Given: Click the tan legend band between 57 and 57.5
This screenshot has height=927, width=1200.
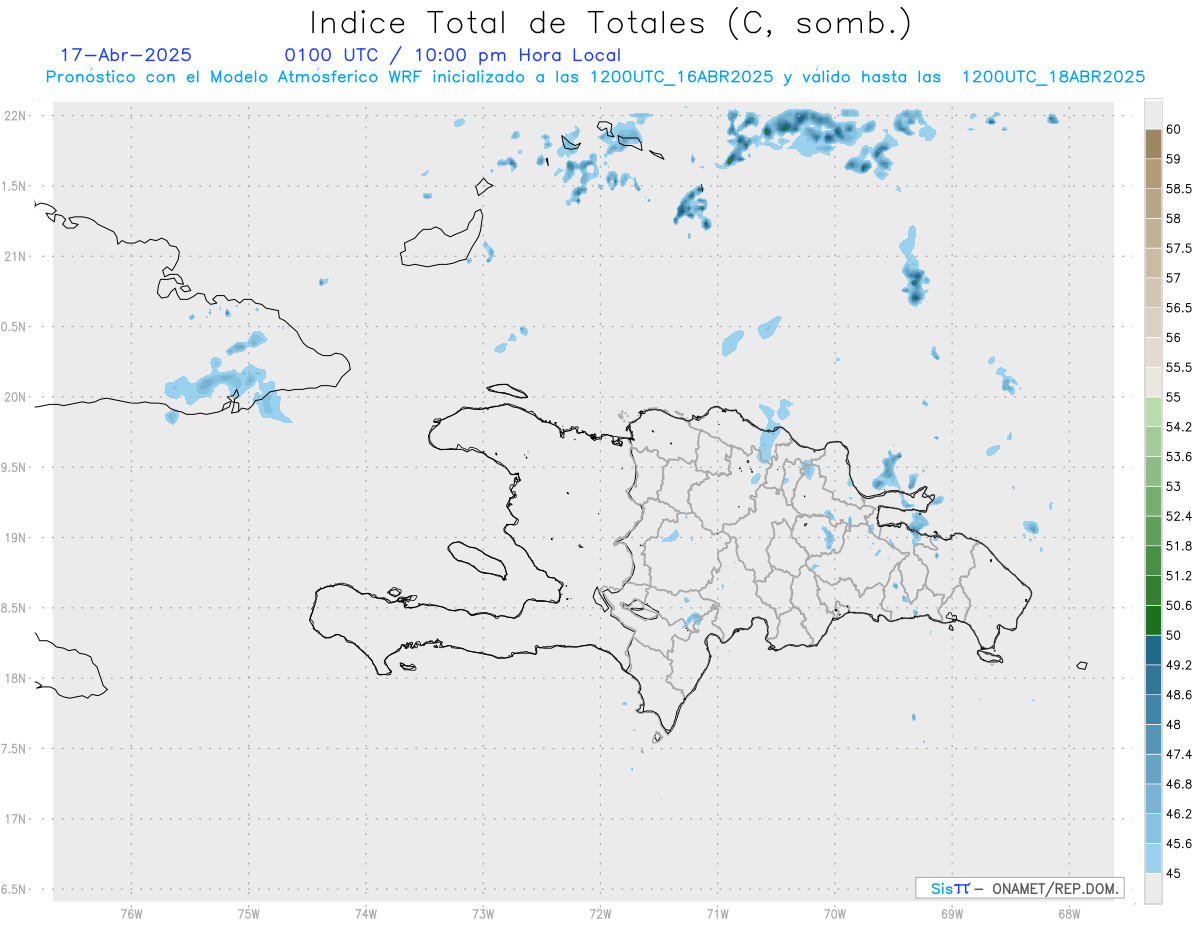Looking at the screenshot, I should point(1153,263).
